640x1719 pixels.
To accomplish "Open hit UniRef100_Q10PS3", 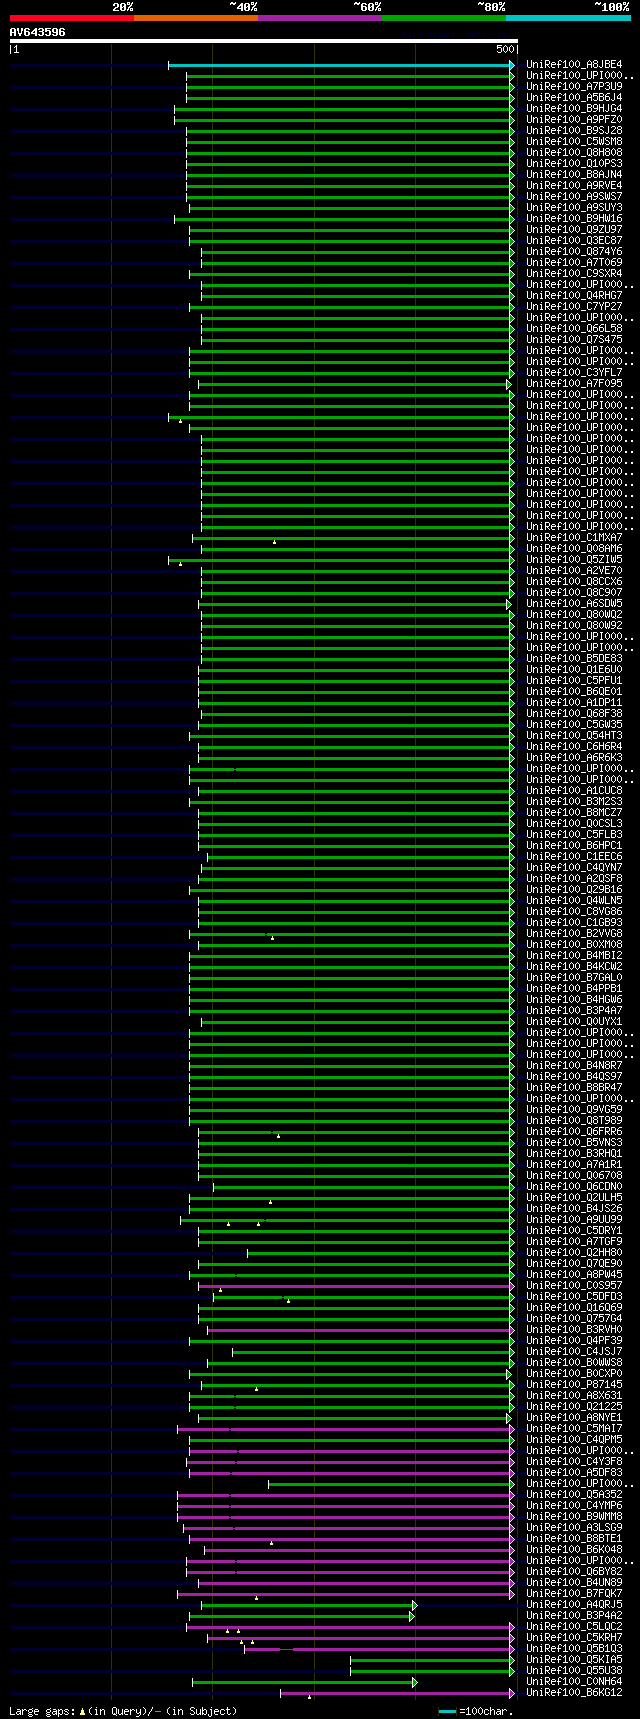I will click(574, 164).
